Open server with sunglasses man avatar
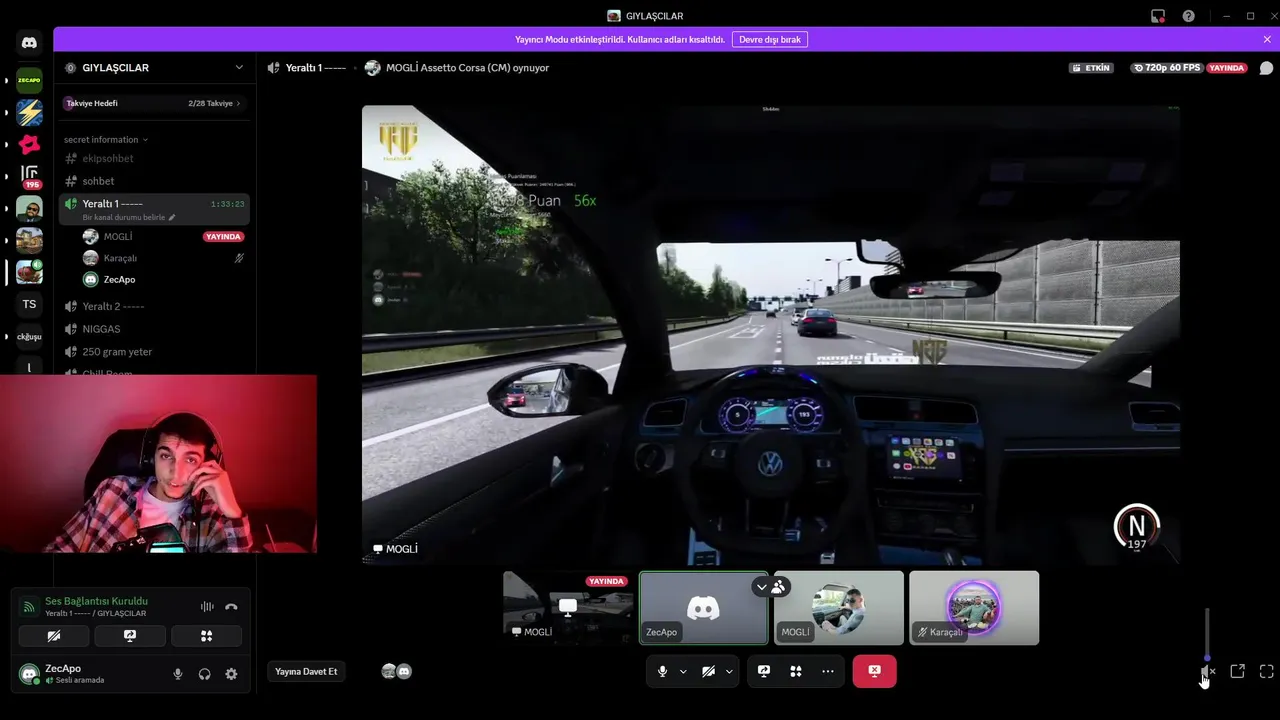 point(29,208)
